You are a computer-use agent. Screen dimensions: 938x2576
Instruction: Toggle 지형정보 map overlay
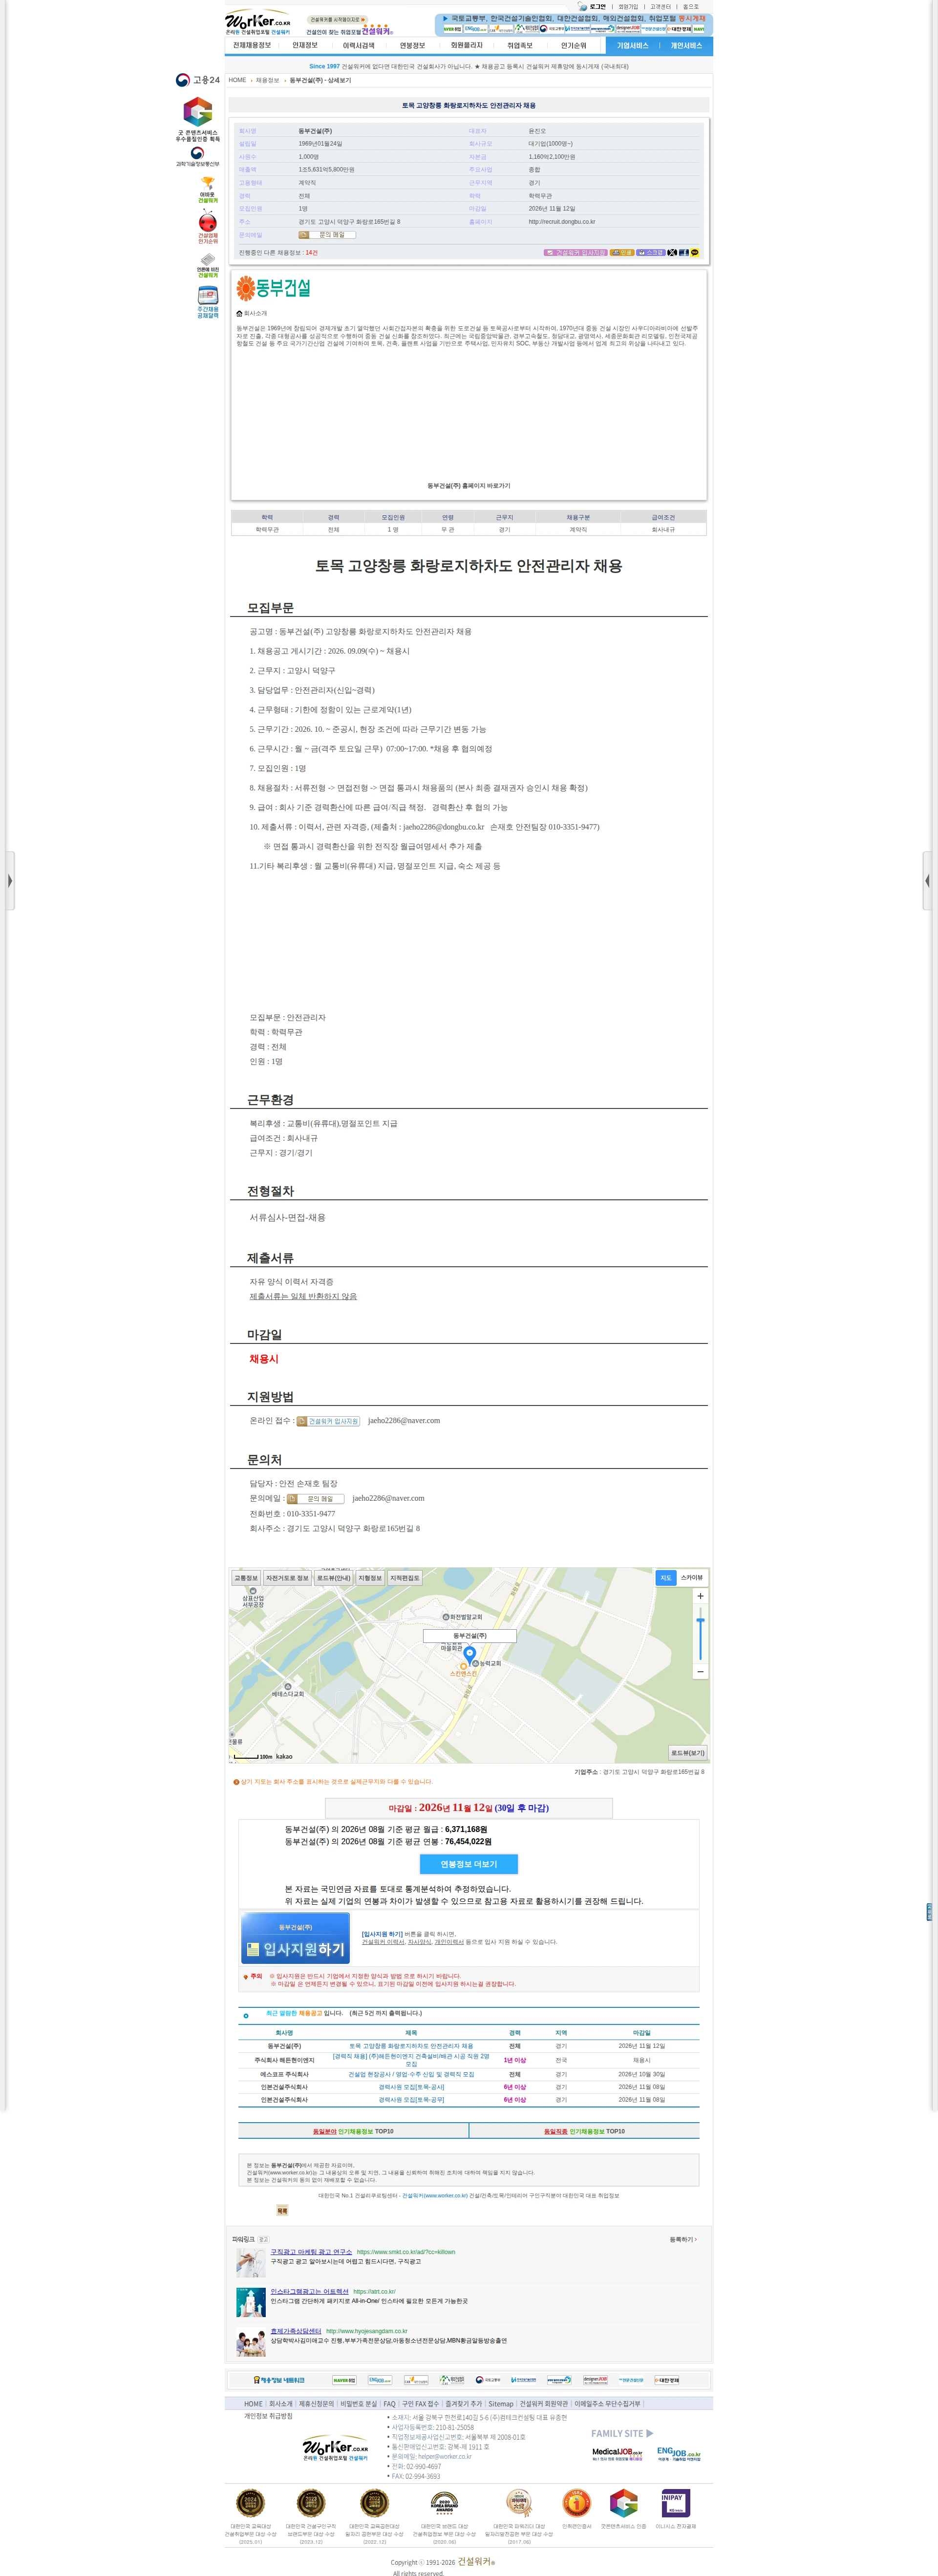pos(370,1578)
